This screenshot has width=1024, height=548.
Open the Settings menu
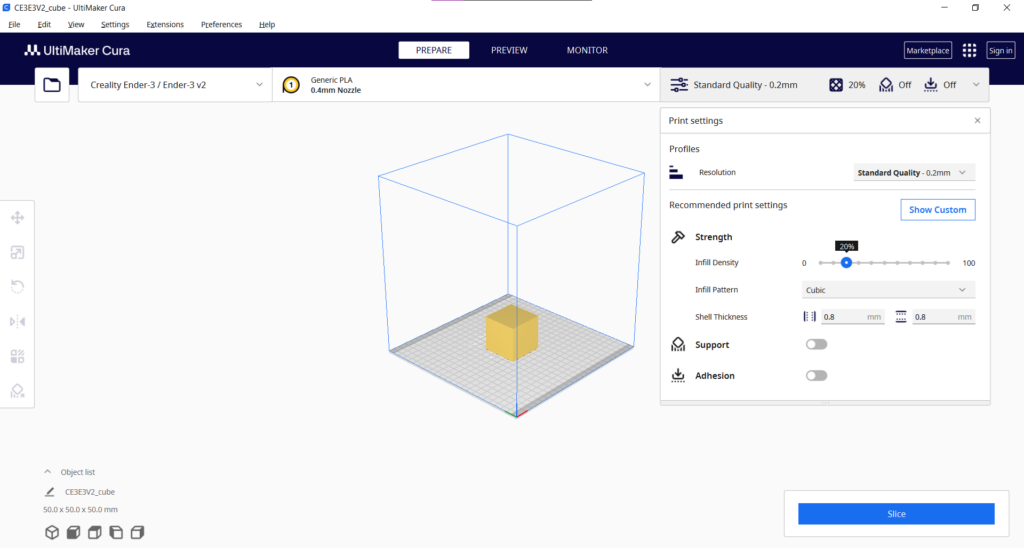point(115,24)
